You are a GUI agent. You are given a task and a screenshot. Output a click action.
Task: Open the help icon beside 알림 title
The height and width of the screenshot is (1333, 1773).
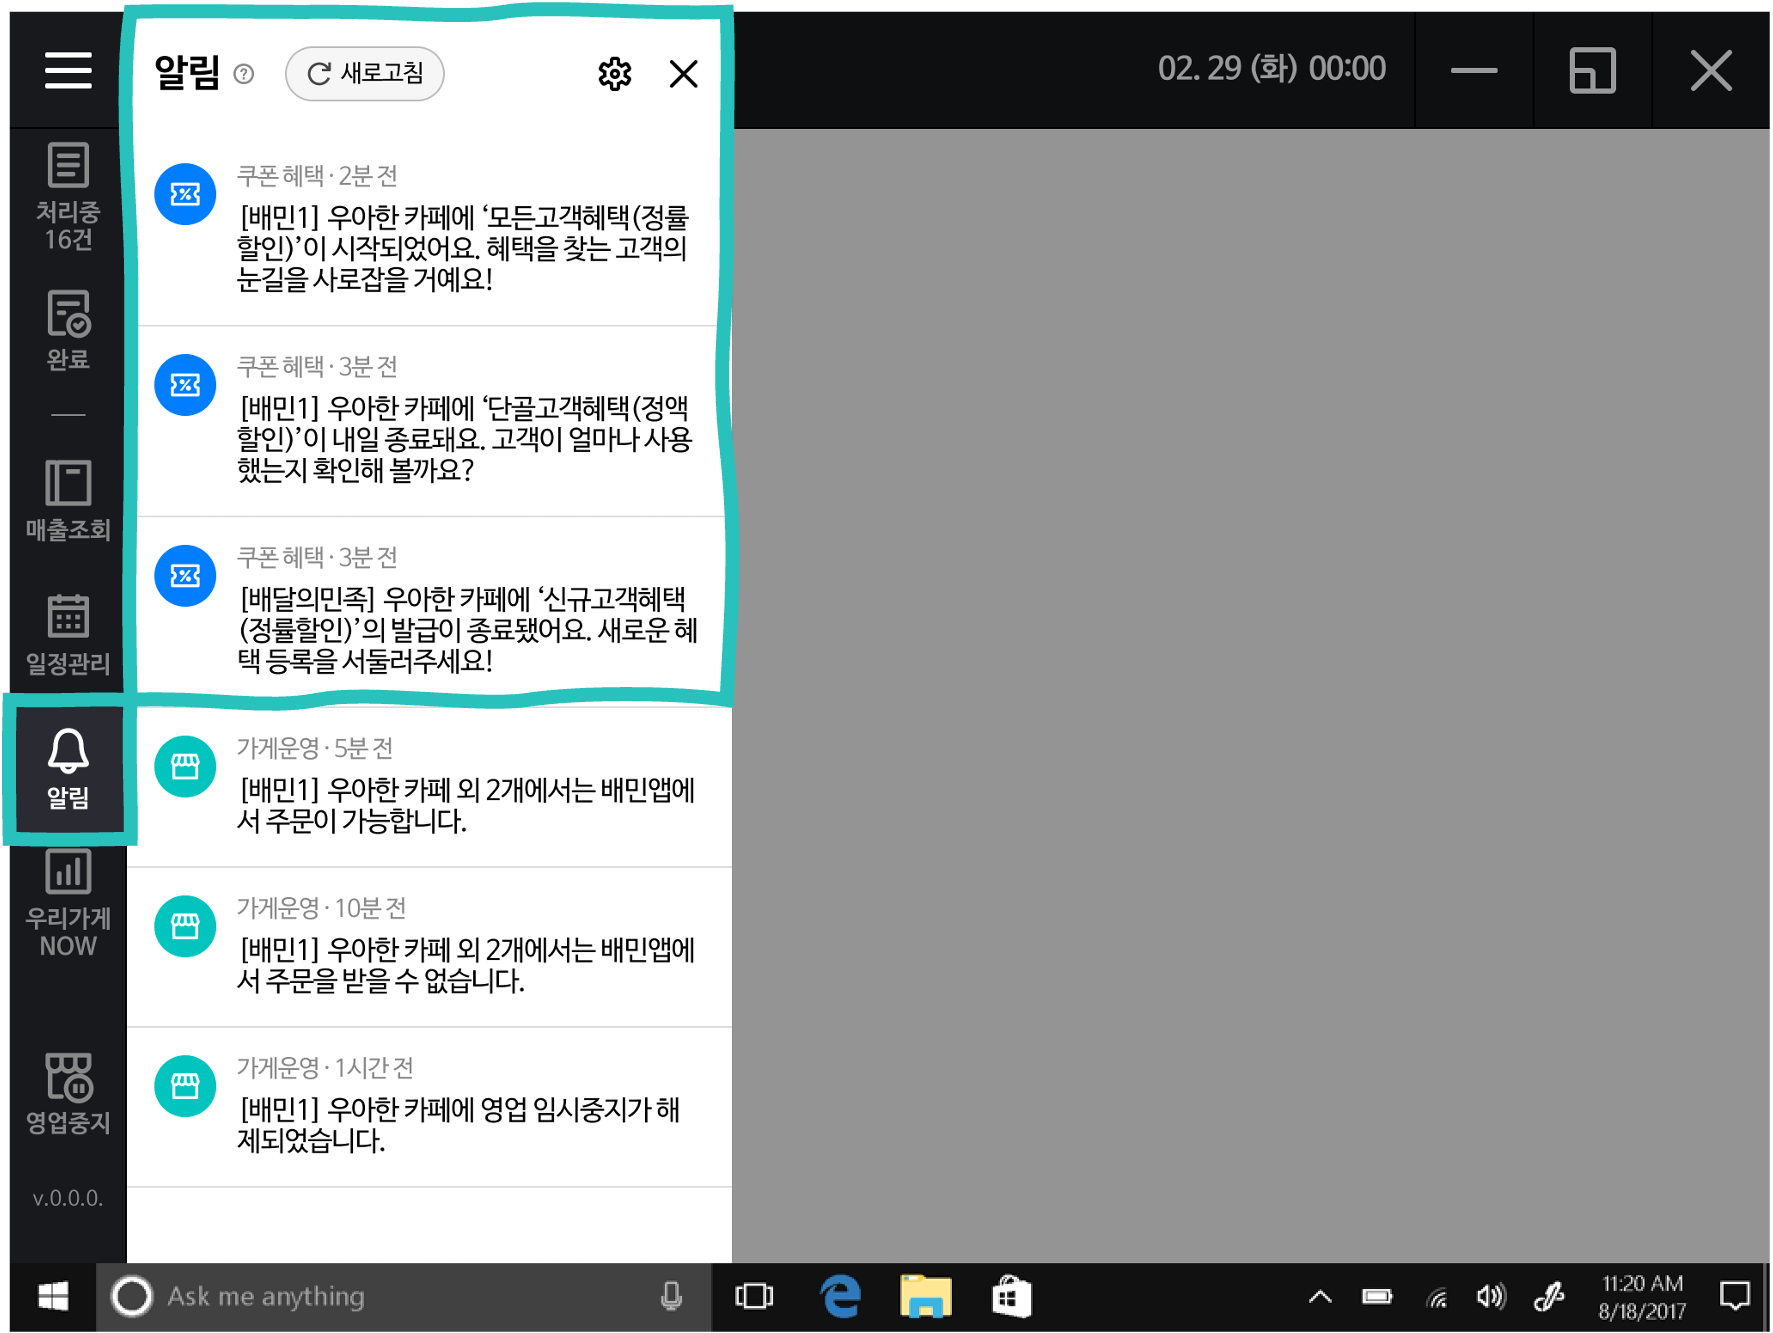tap(244, 74)
